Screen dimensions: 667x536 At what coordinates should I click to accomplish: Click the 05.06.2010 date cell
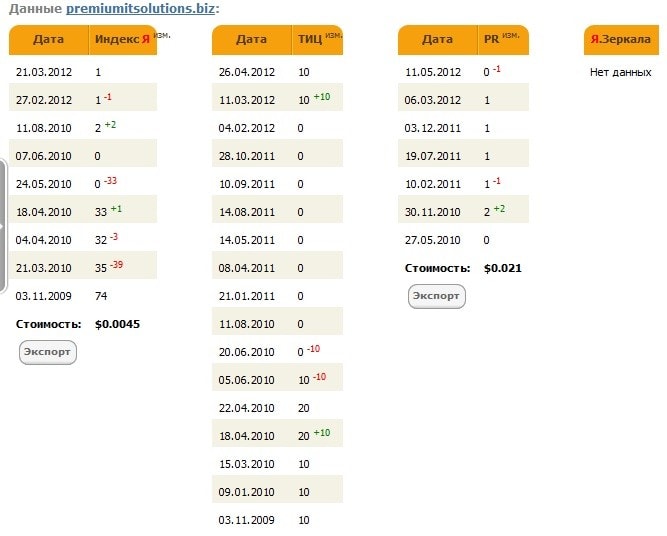(x=248, y=380)
